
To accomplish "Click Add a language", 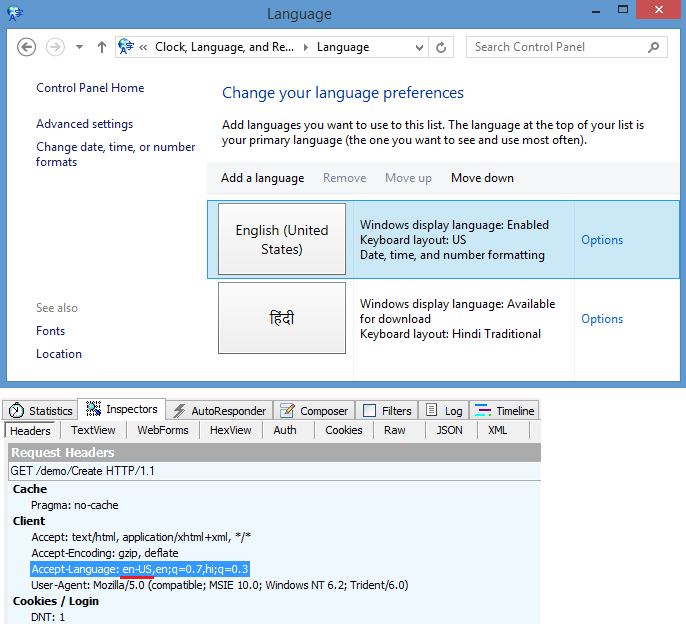I will [262, 178].
